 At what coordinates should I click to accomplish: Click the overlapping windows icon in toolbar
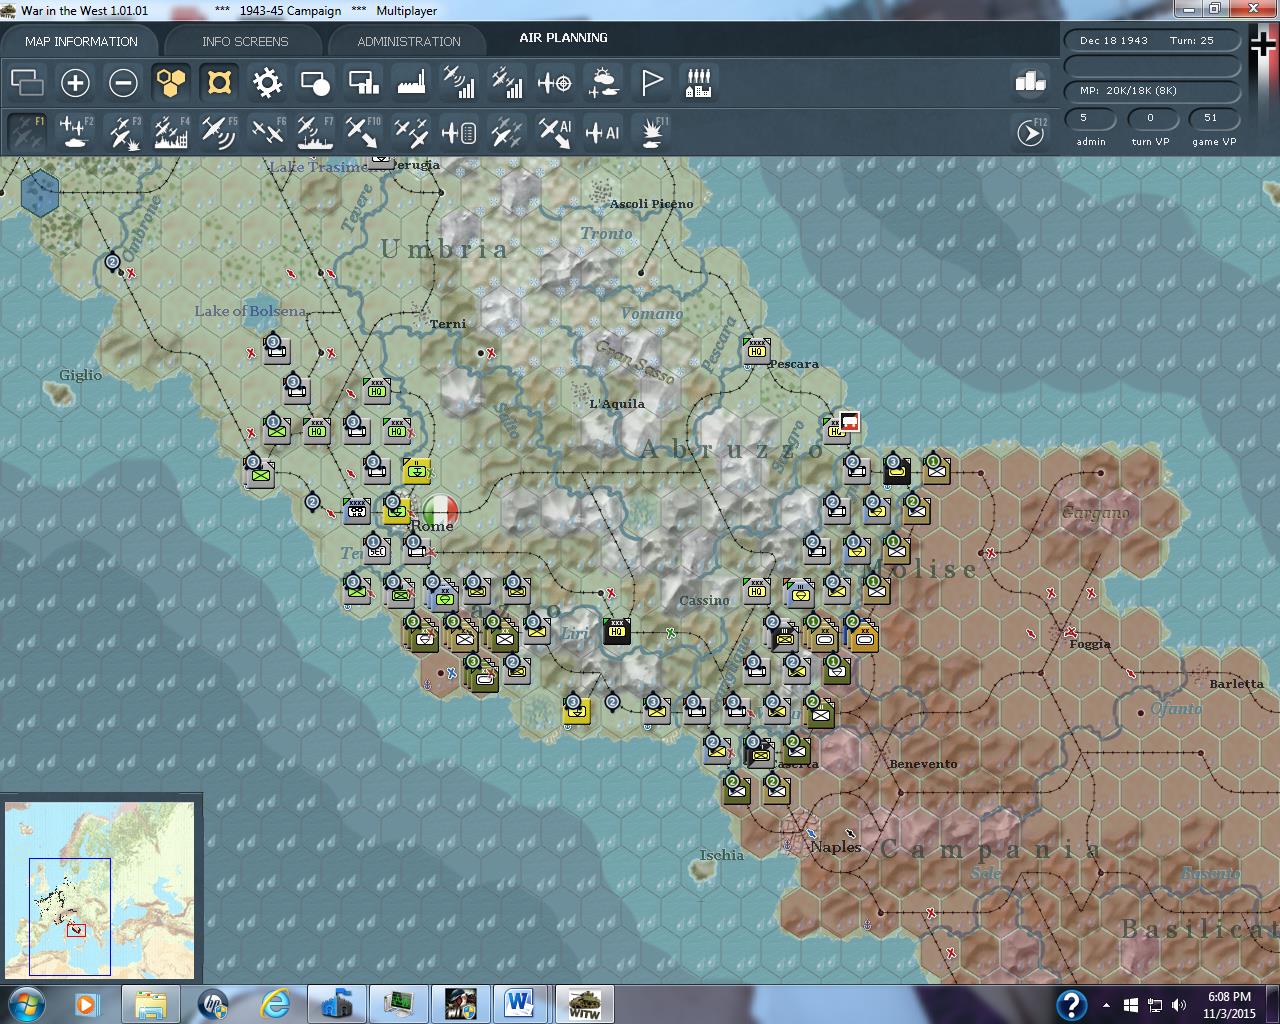point(27,82)
